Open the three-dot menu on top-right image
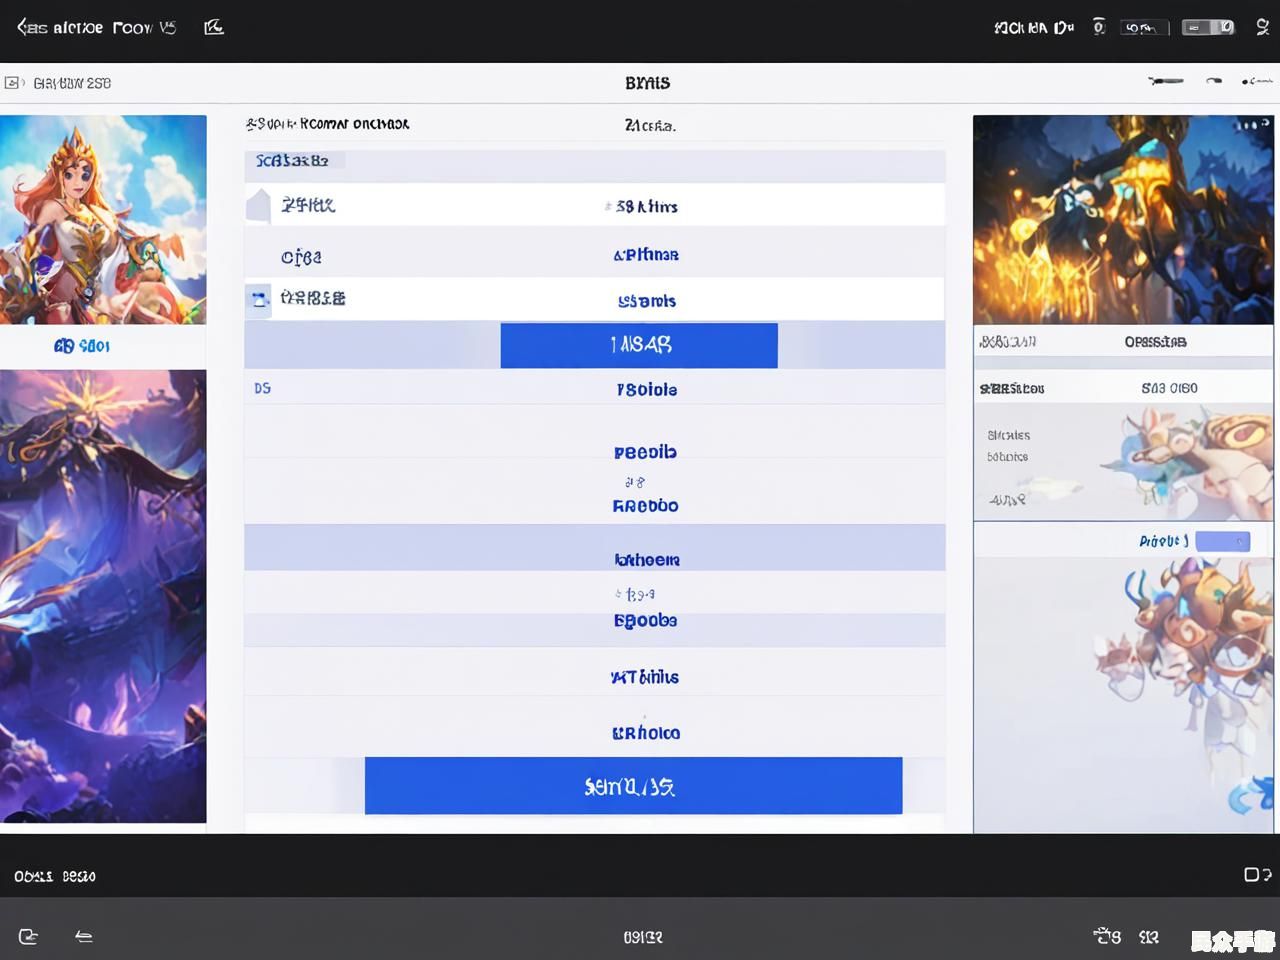Screen dimensions: 1280x960 coord(1251,126)
